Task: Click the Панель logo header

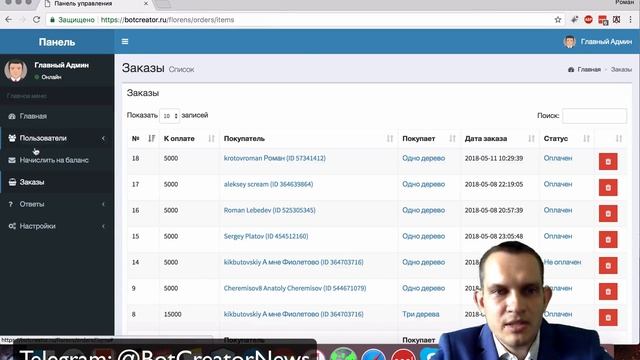Action: coord(57,42)
